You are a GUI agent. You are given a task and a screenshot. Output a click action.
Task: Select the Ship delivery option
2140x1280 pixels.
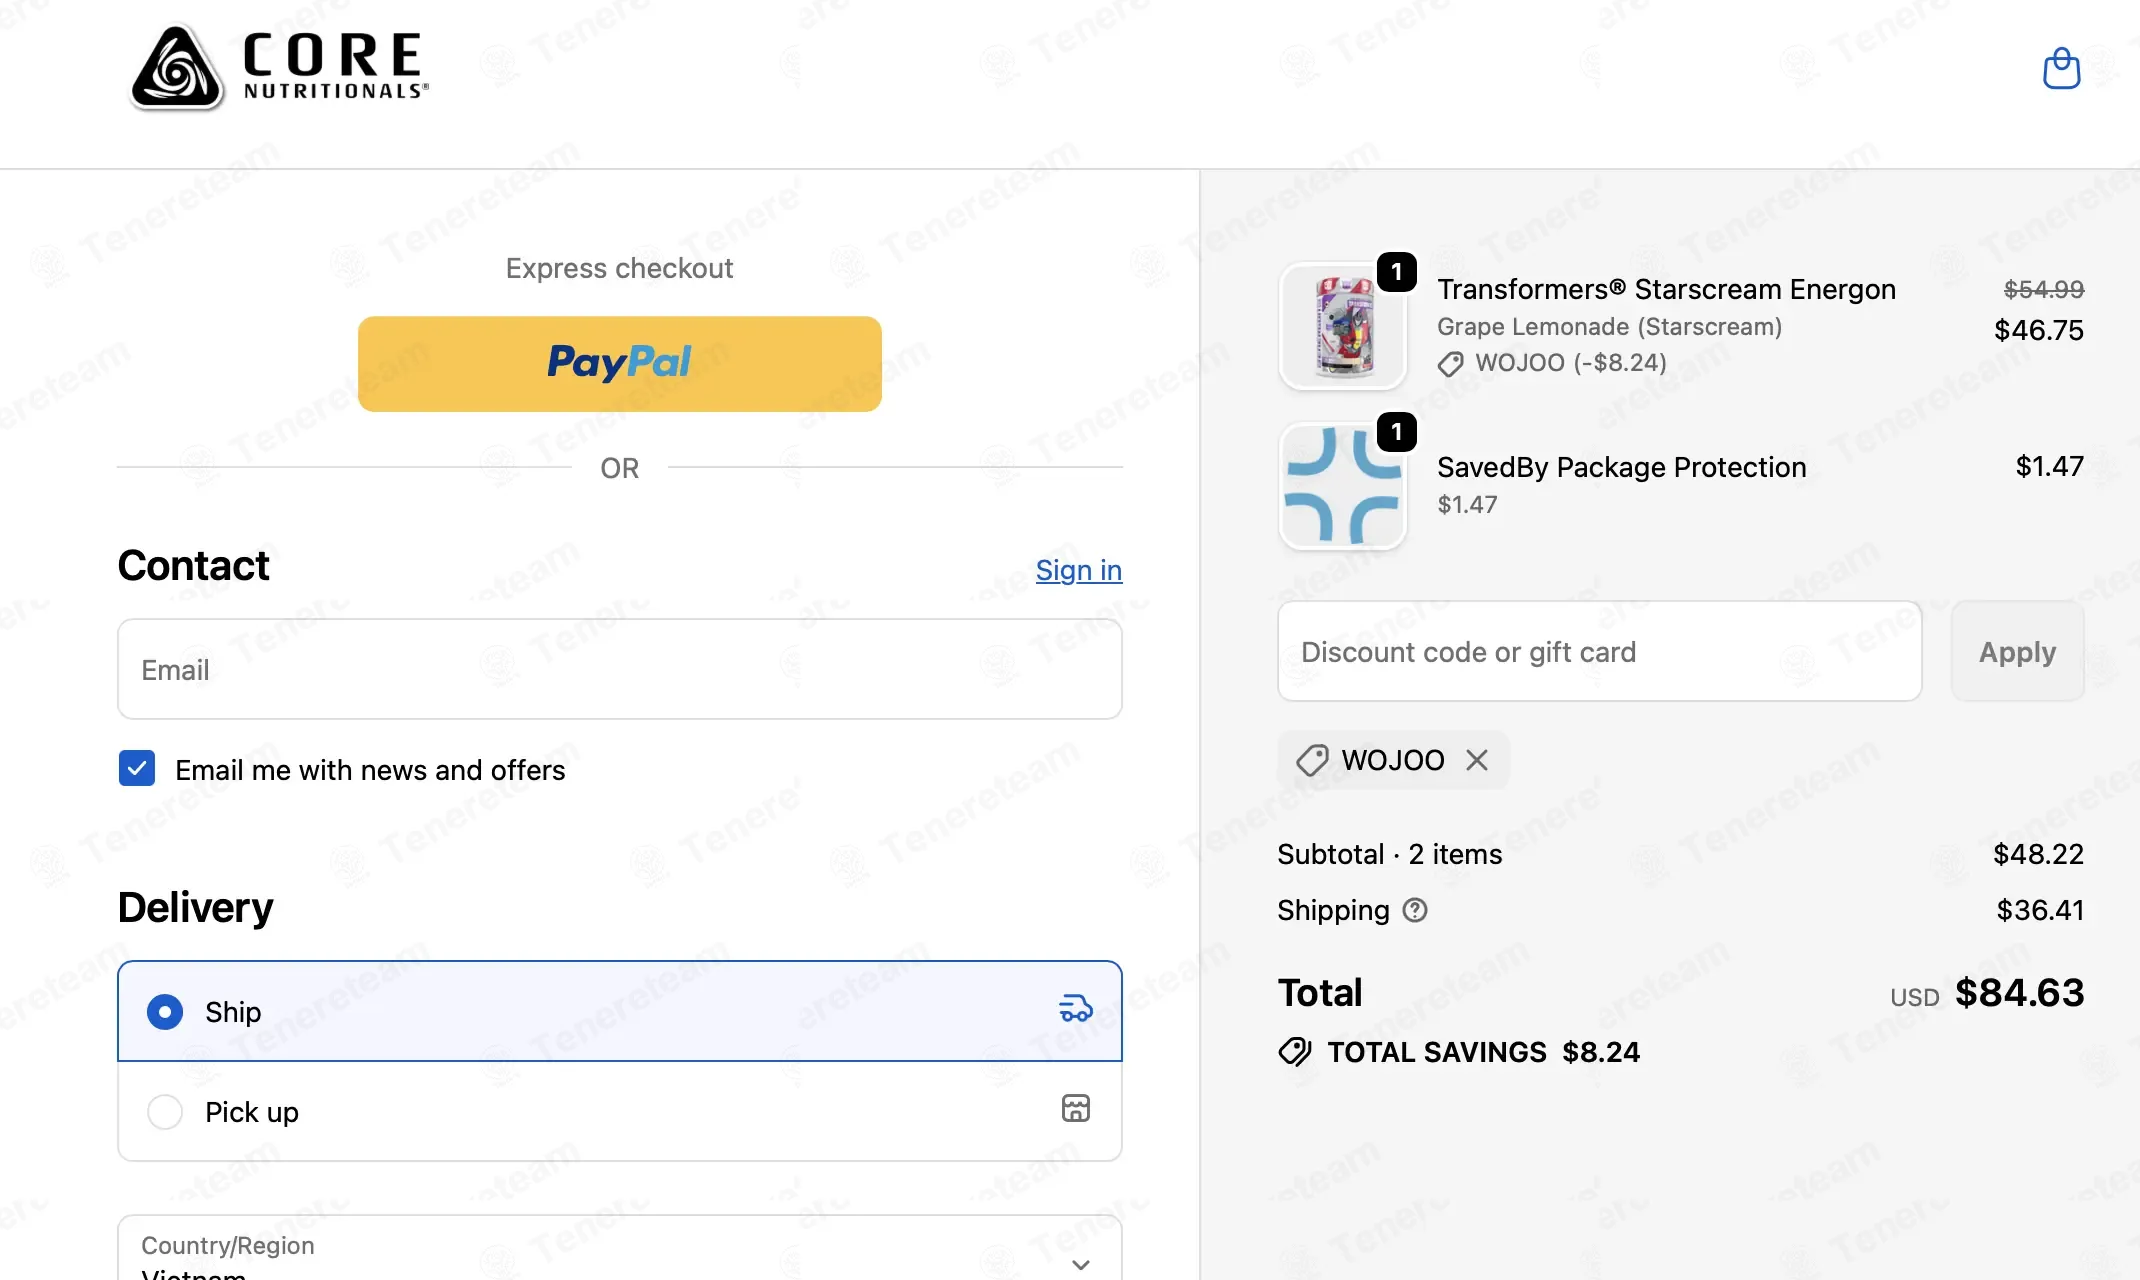click(165, 1012)
